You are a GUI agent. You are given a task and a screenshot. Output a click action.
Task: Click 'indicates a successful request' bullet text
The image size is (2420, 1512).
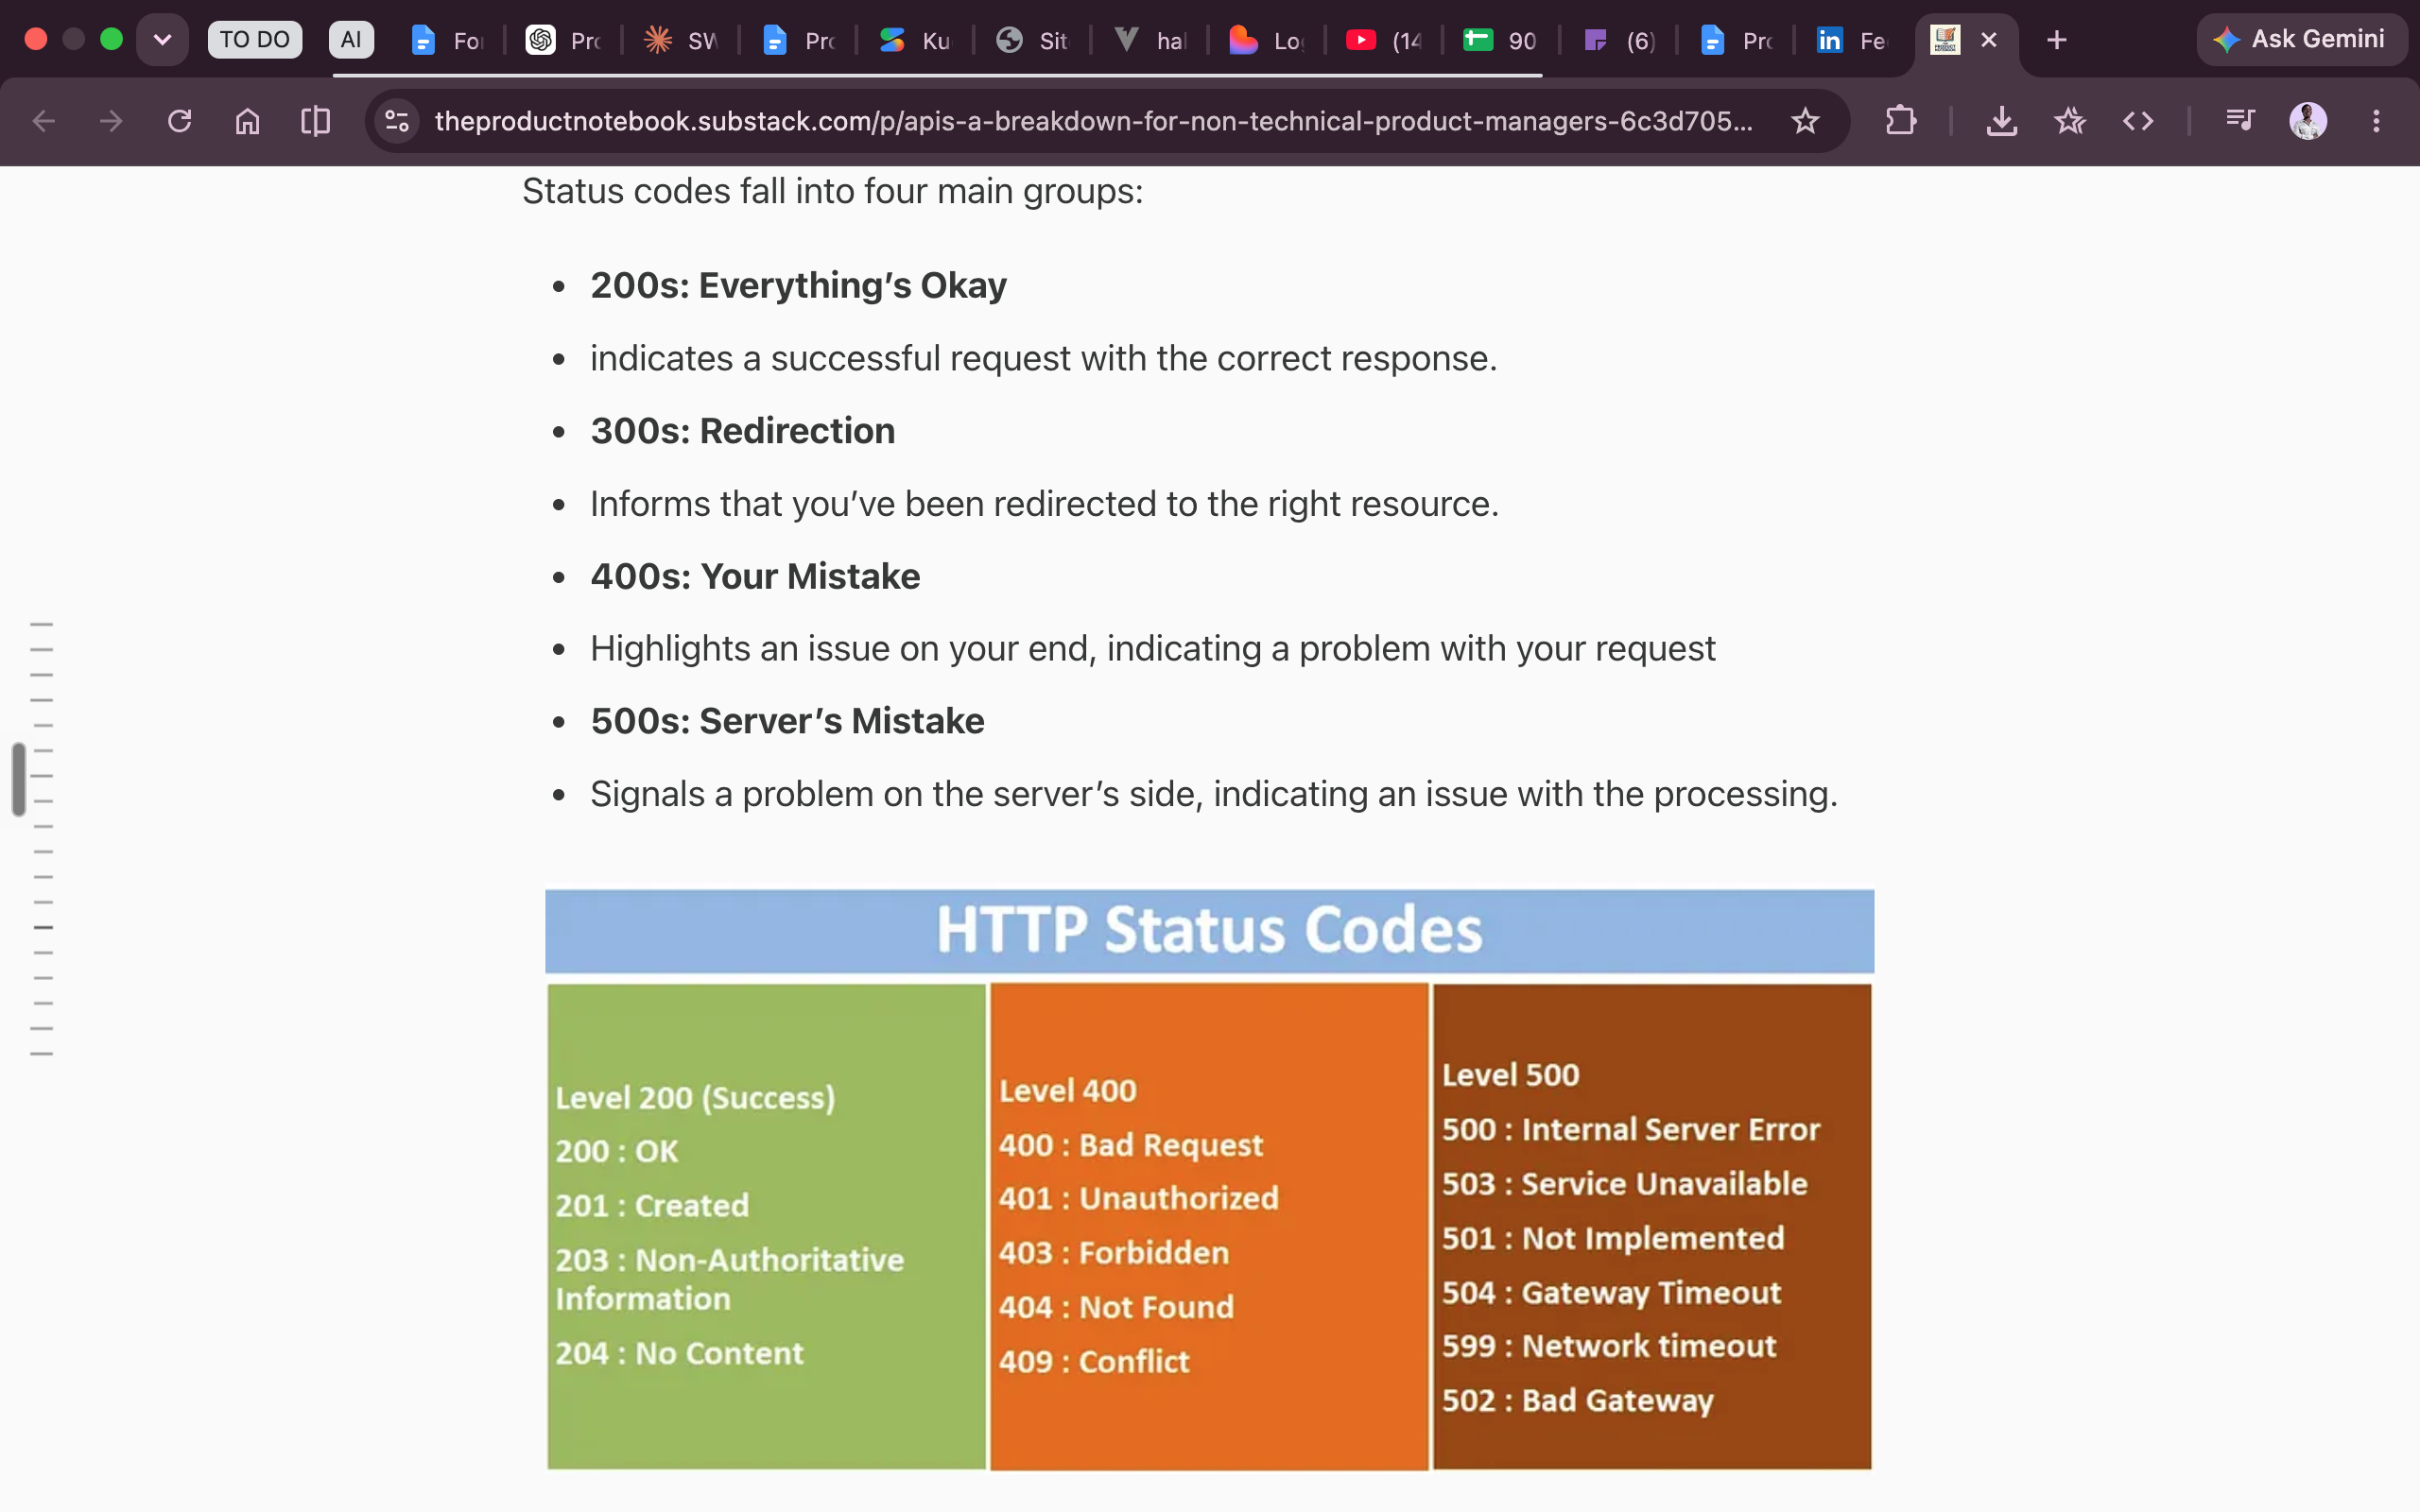tap(1043, 358)
